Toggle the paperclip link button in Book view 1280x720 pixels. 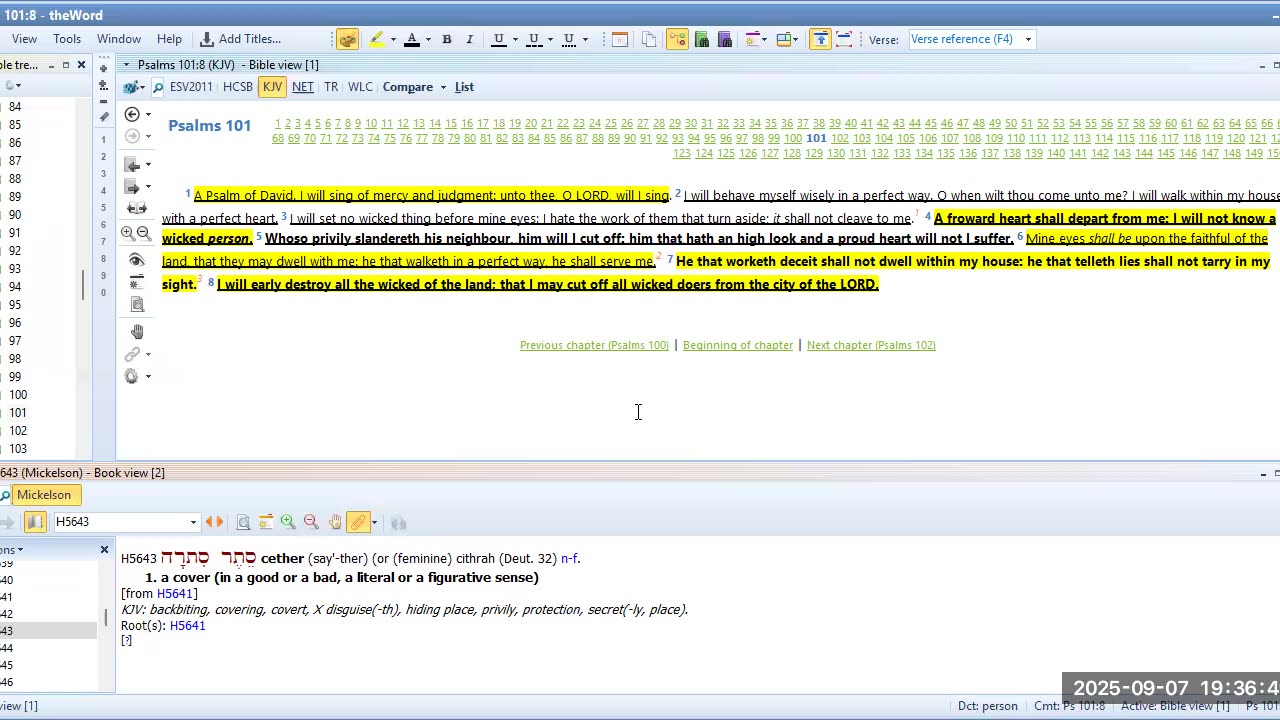[x=358, y=522]
